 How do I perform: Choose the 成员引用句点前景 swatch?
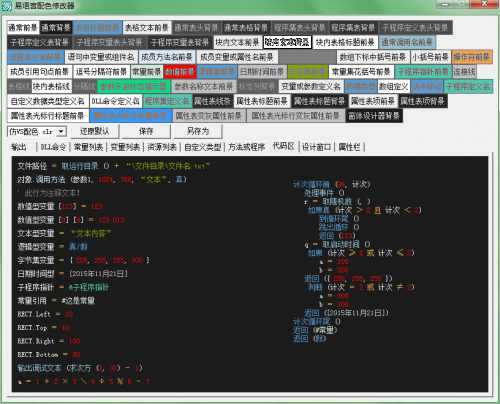40,72
